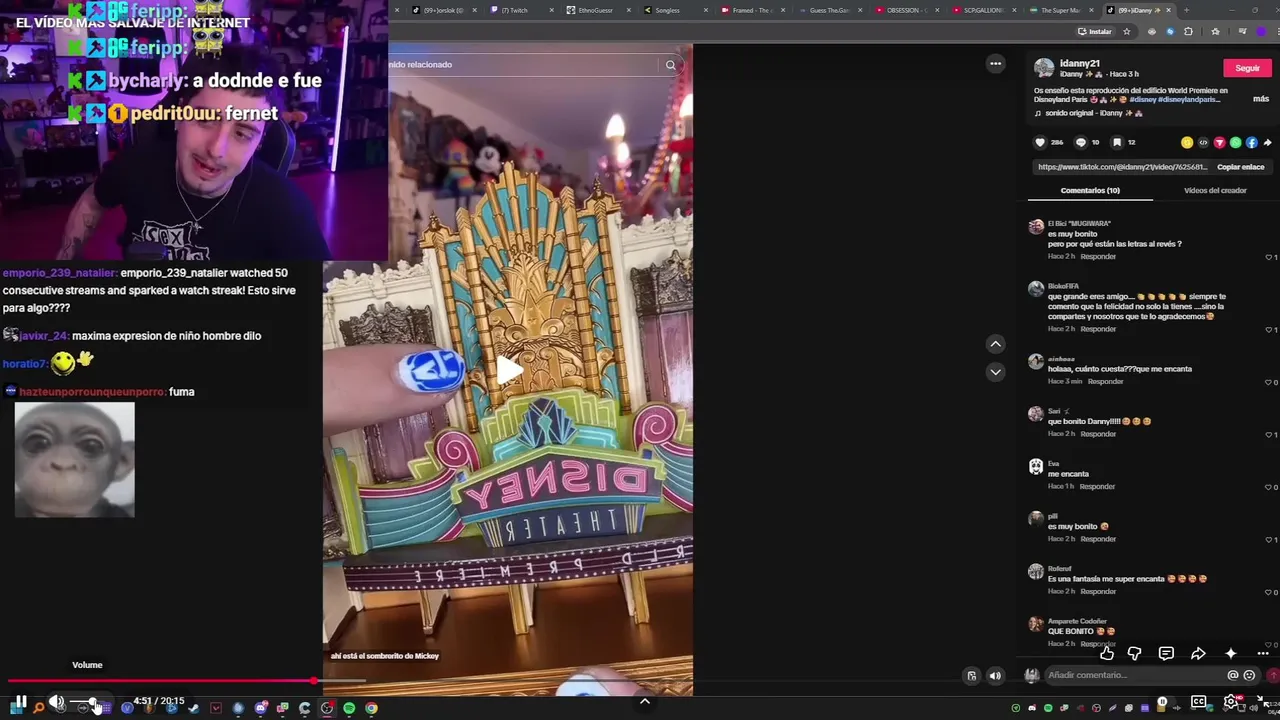Like the Eva comment heart
Viewport: 1280px width, 720px height.
coord(1268,487)
